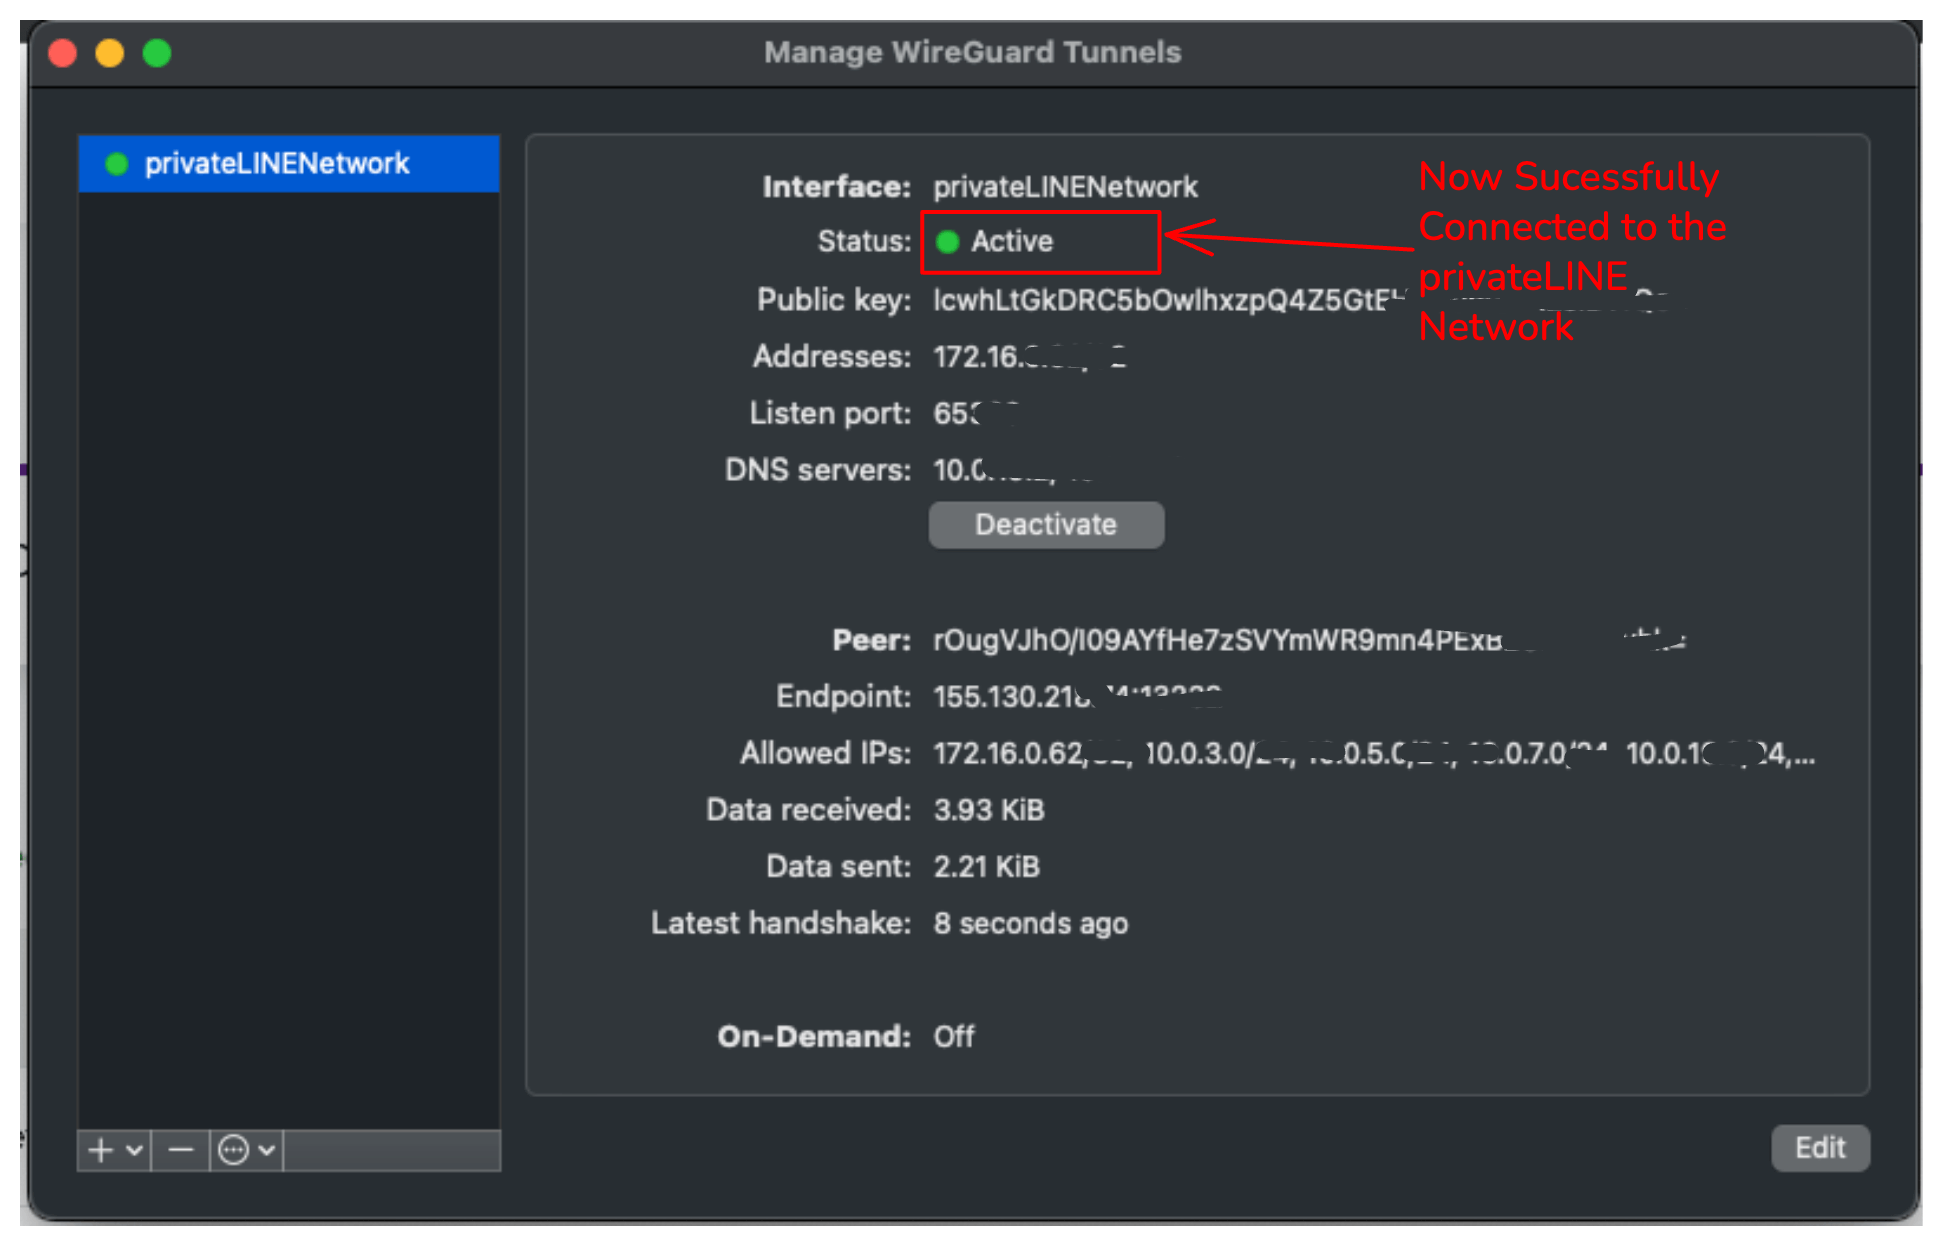Click the Public key value text
This screenshot has height=1246, width=1942.
click(x=1160, y=300)
